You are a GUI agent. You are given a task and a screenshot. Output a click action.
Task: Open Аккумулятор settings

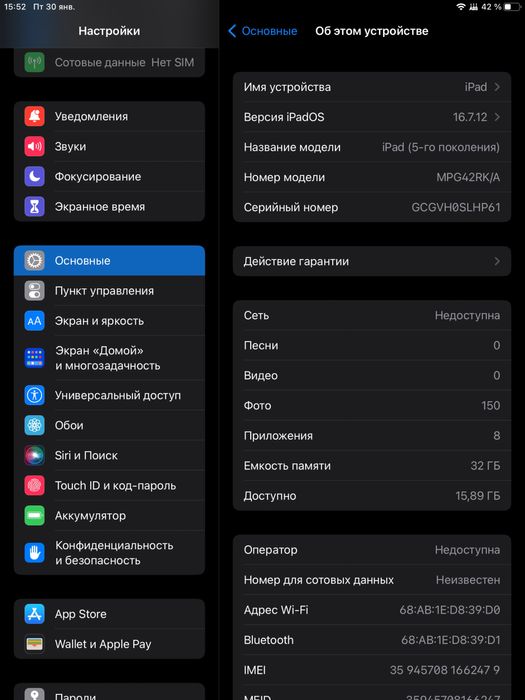tap(109, 516)
